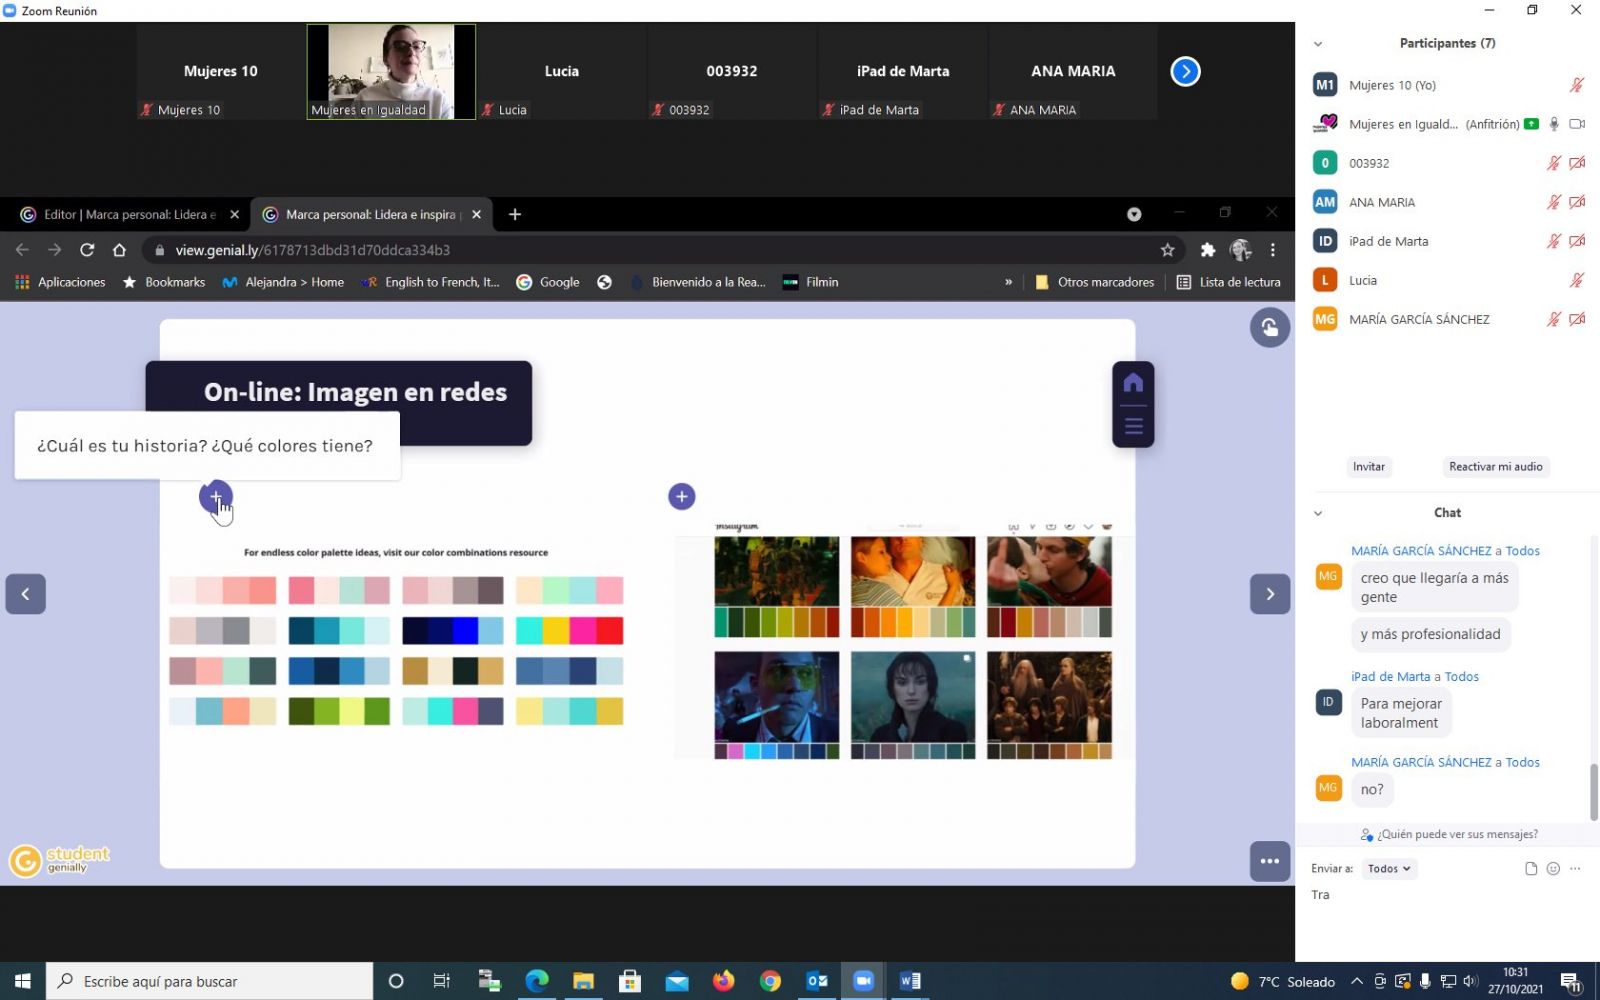1600x1000 pixels.
Task: Open the three-dots options button on Genially
Action: click(x=1269, y=861)
